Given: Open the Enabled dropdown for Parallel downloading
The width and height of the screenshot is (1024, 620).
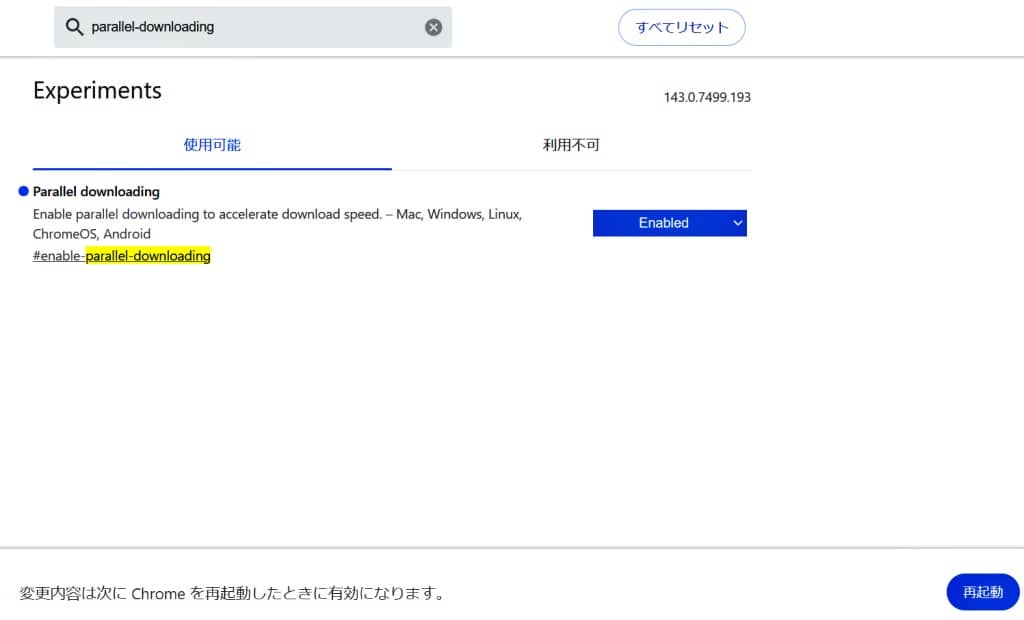Looking at the screenshot, I should 663,223.
